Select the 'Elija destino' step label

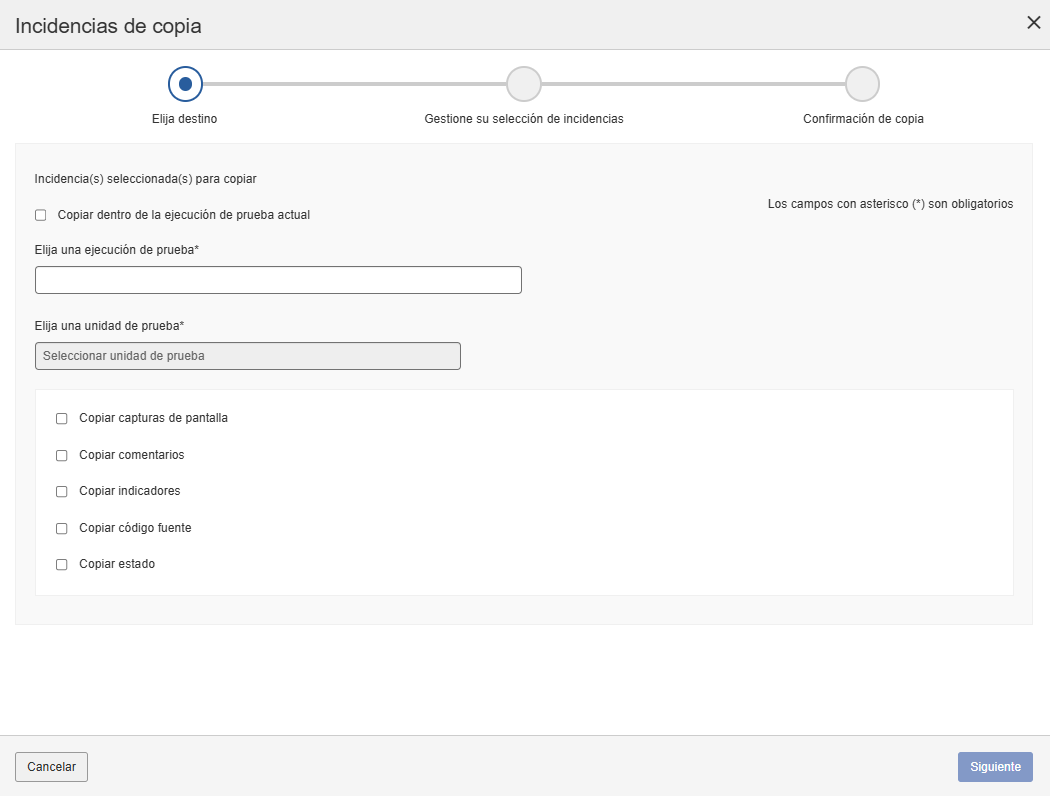pos(185,119)
